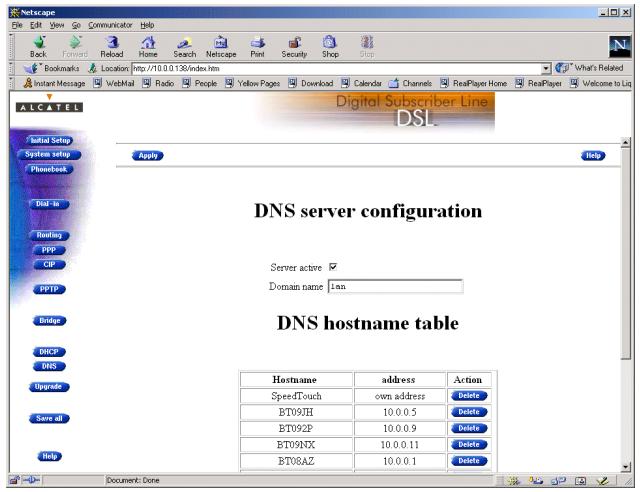Open Phonebook in sidebar
This screenshot has height=492, width=640.
[49, 169]
